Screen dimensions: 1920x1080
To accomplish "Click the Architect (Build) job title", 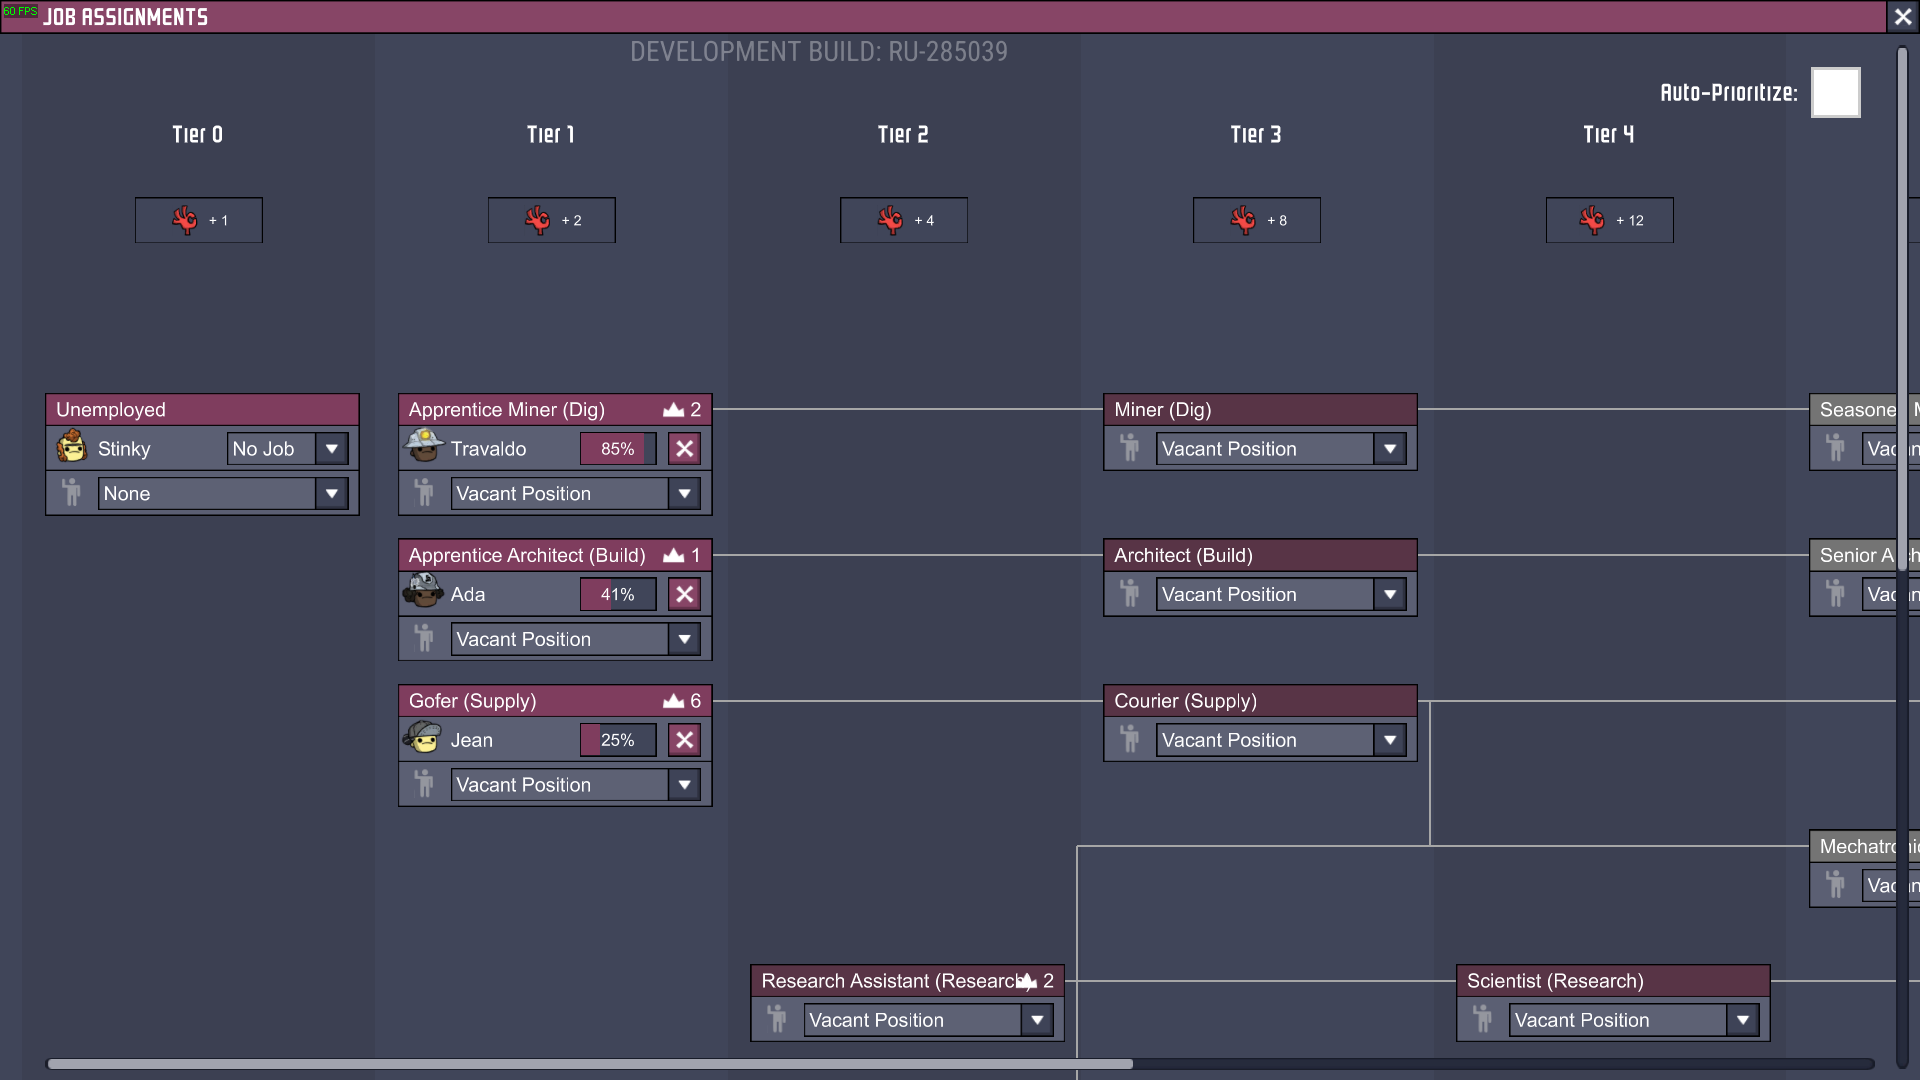I will pyautogui.click(x=1183, y=555).
